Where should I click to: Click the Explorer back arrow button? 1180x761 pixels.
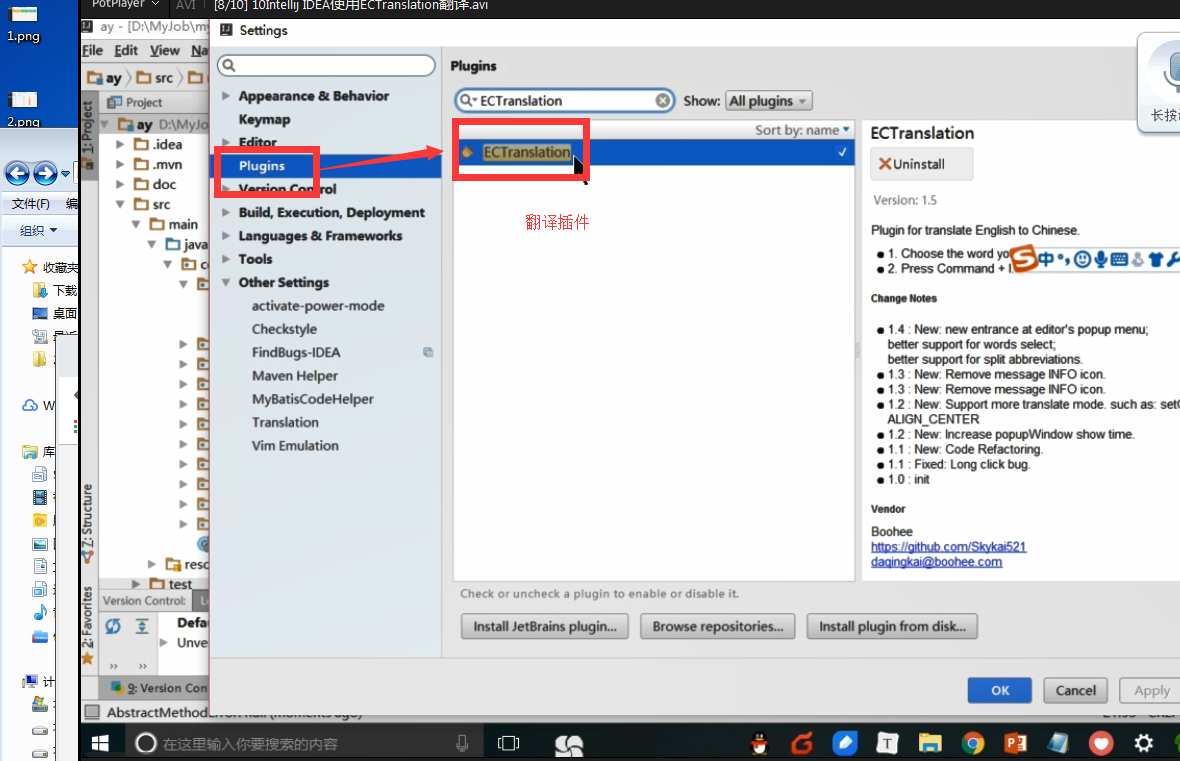click(17, 174)
